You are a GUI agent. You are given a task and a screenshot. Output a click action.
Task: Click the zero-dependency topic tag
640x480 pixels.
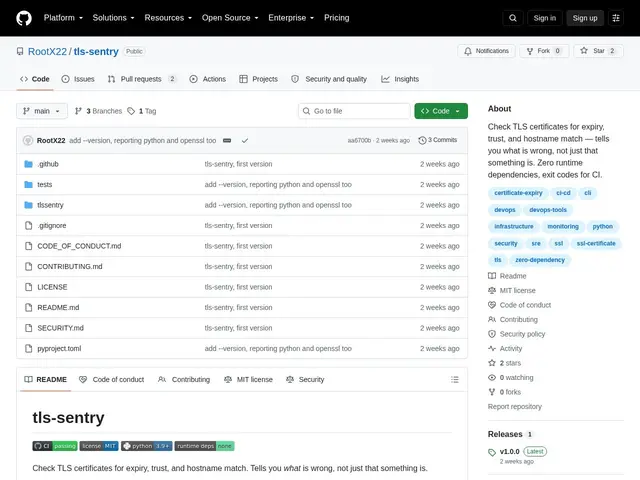[x=540, y=260]
